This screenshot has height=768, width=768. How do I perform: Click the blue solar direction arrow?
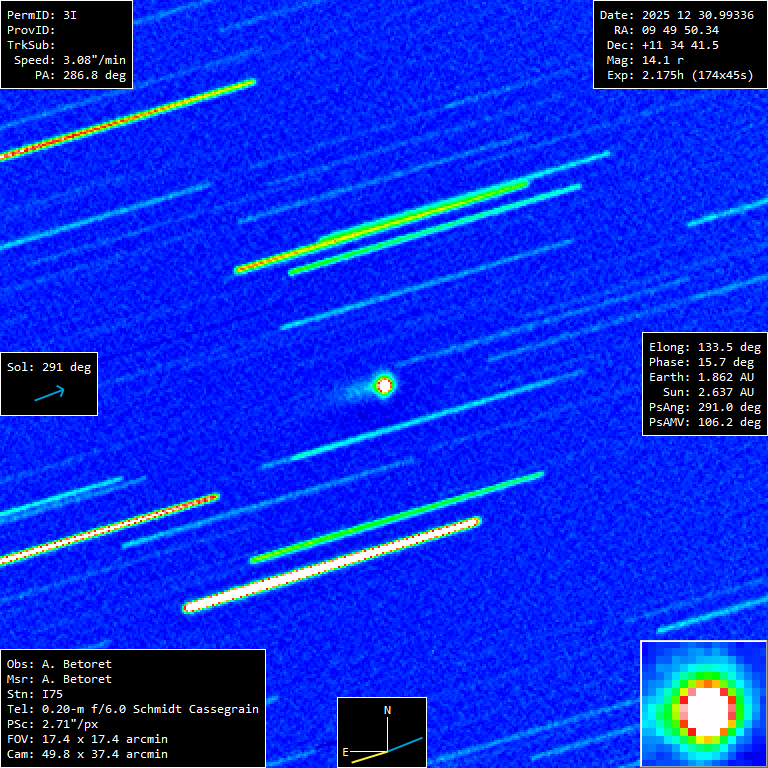[49, 394]
